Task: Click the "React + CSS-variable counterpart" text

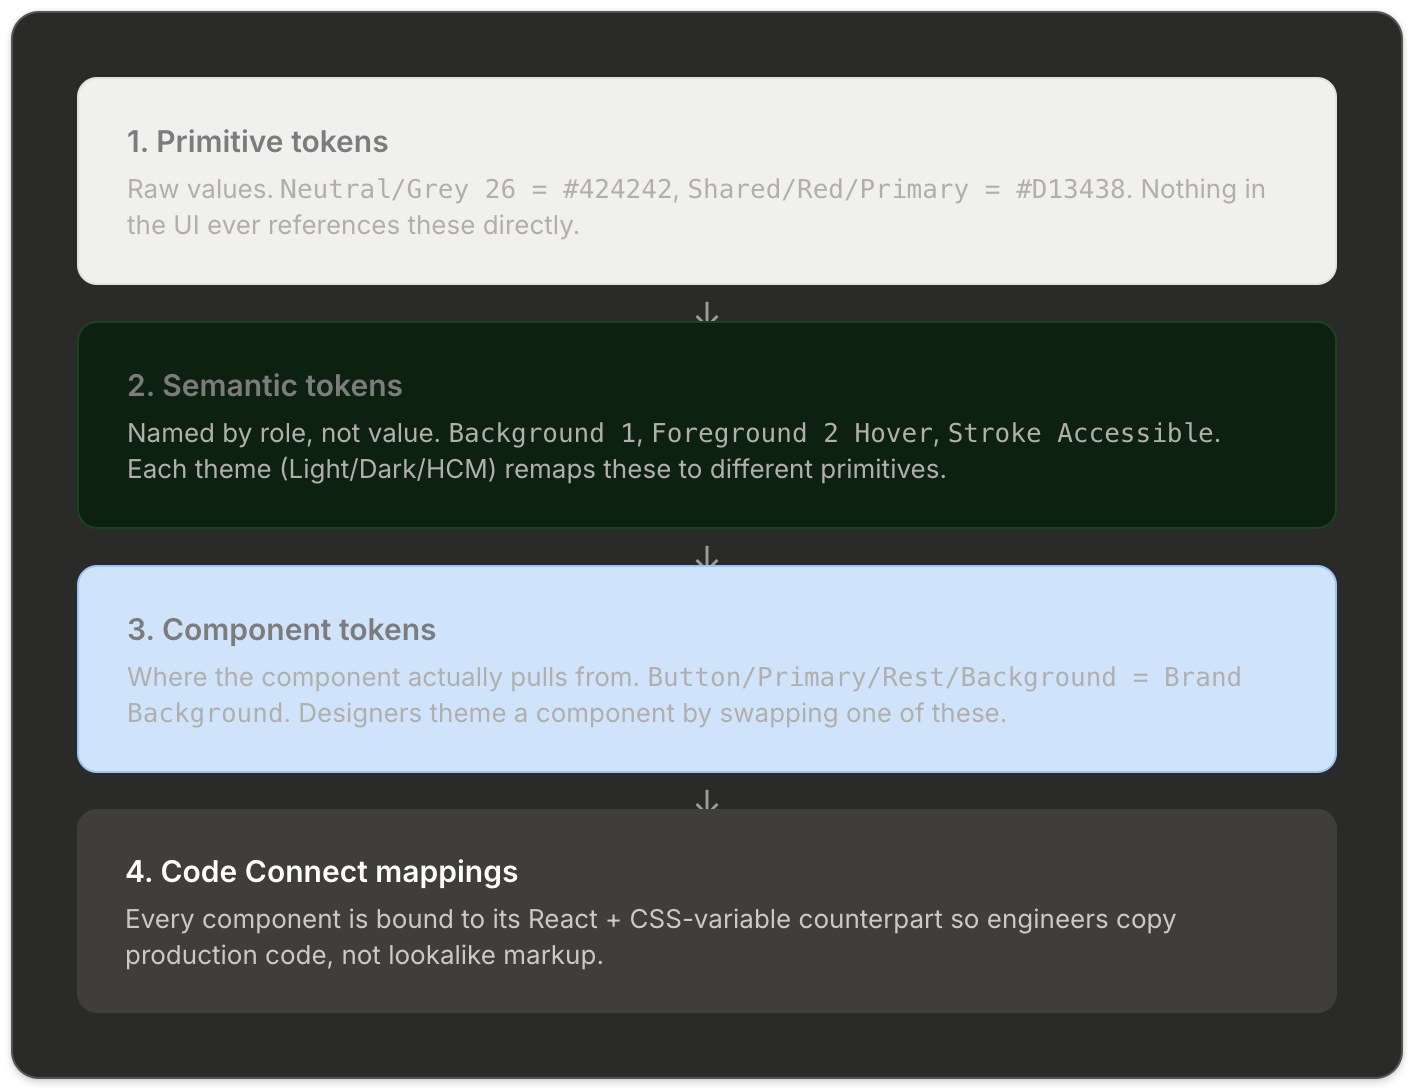Action: coord(735,920)
